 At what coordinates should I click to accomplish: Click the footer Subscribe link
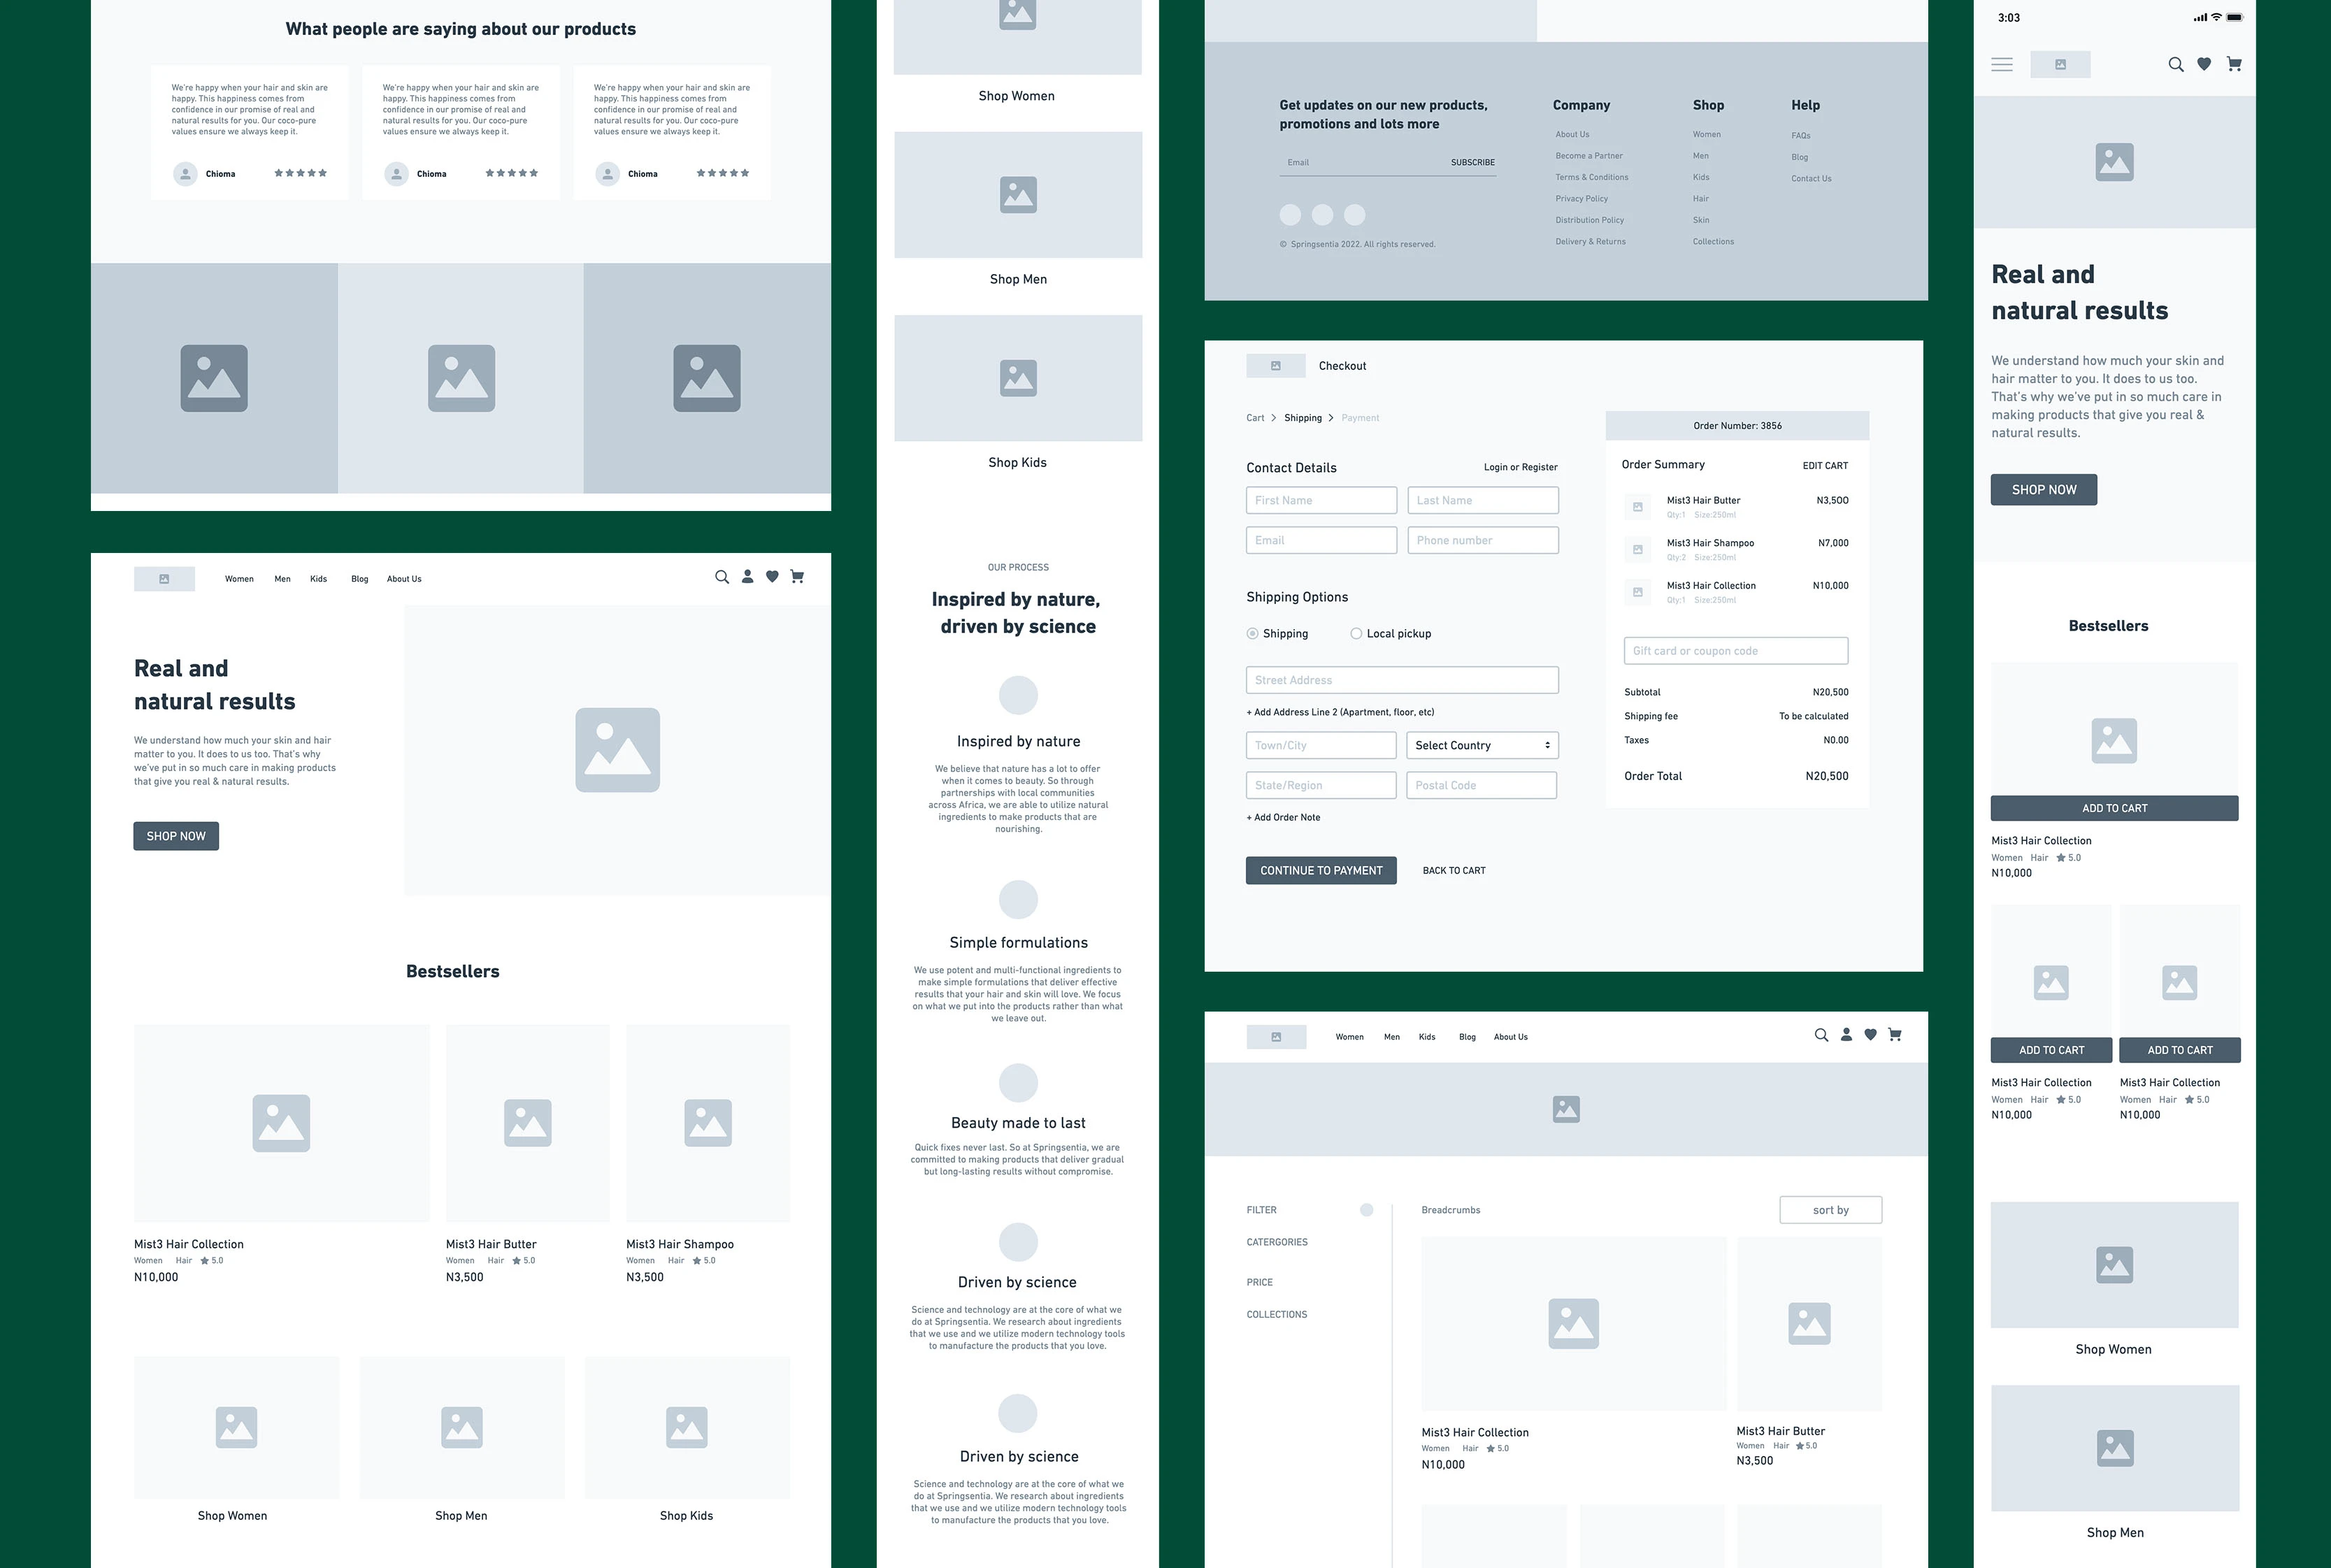point(1472,162)
